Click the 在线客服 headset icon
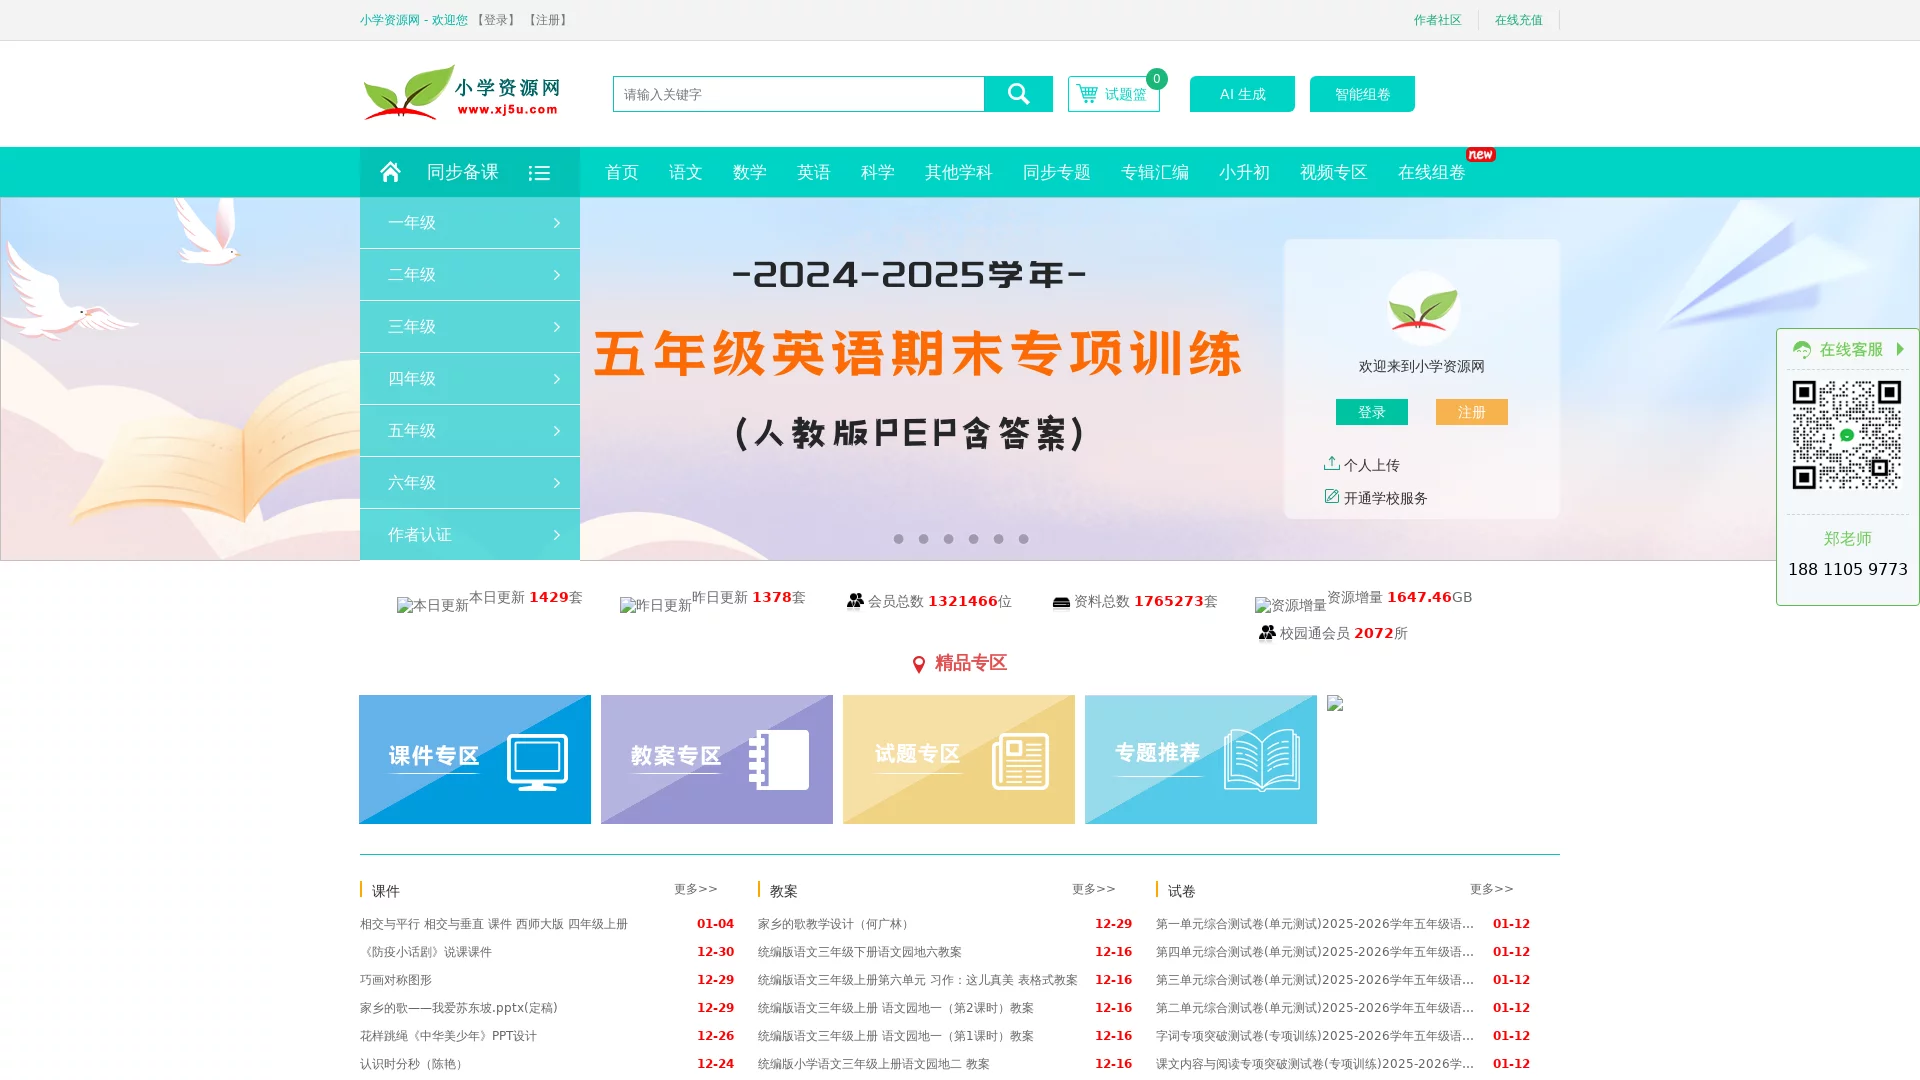 click(1802, 349)
